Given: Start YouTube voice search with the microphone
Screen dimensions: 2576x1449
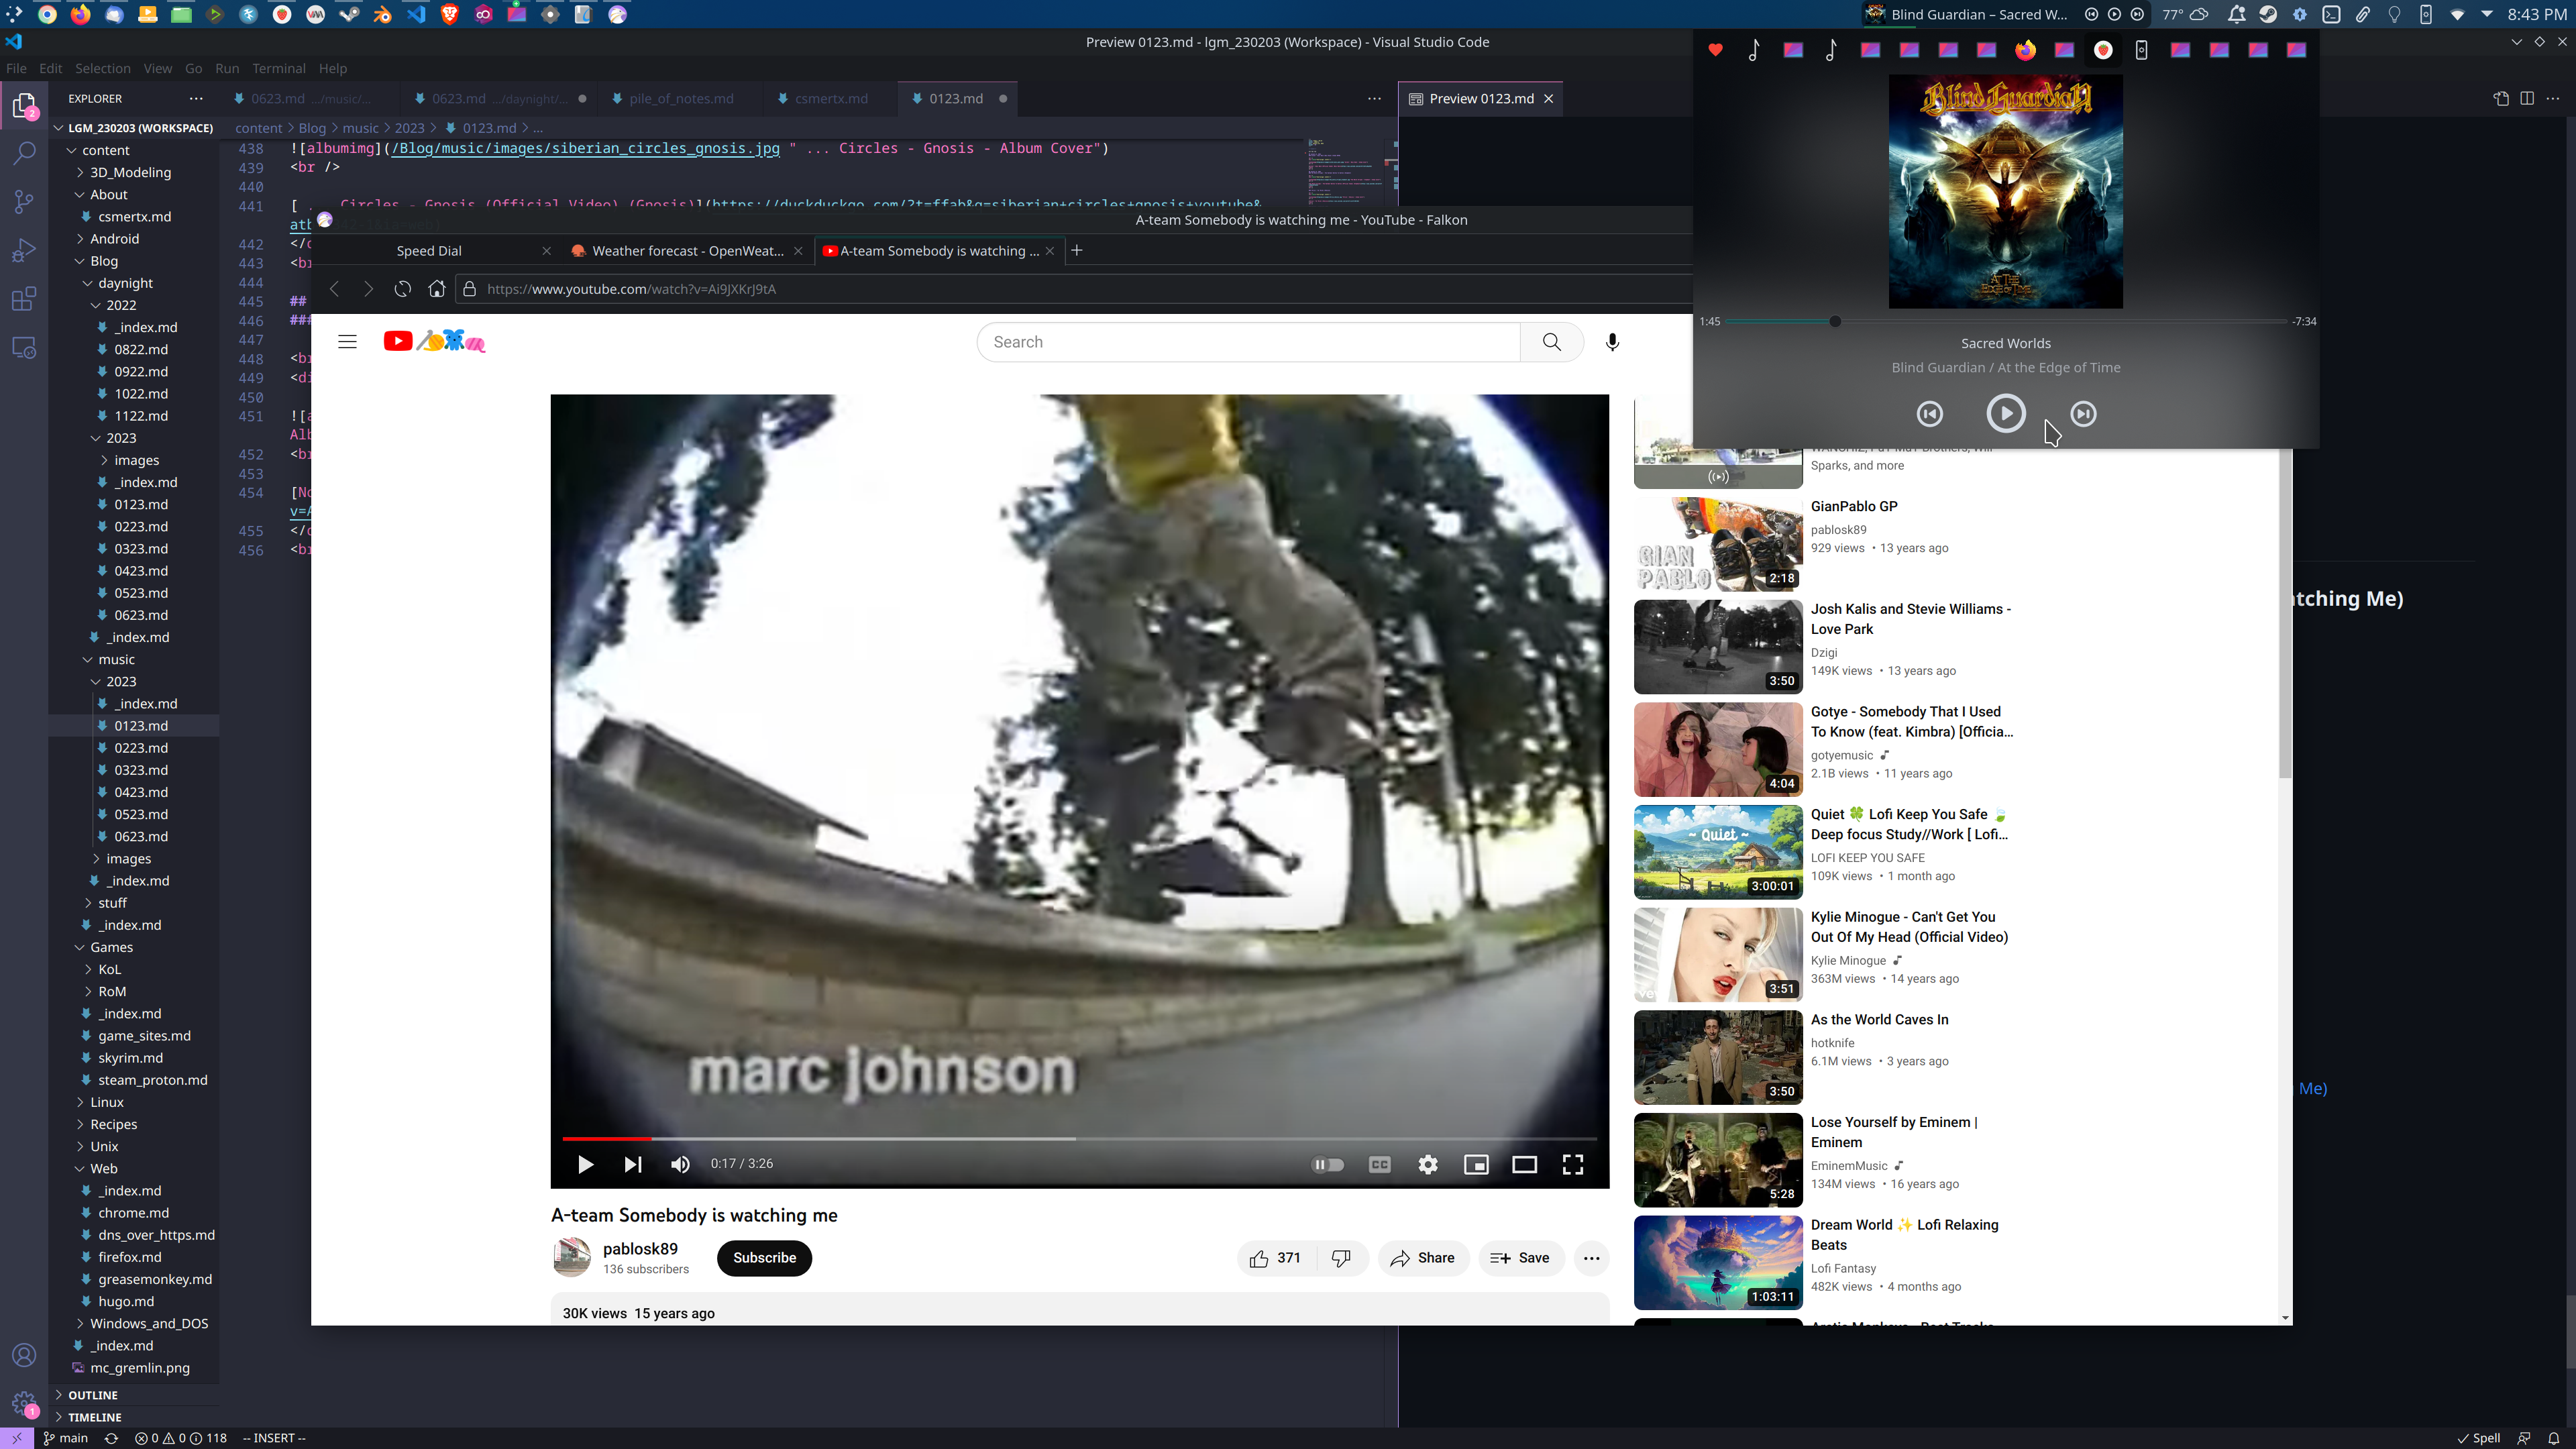Looking at the screenshot, I should coord(1612,342).
